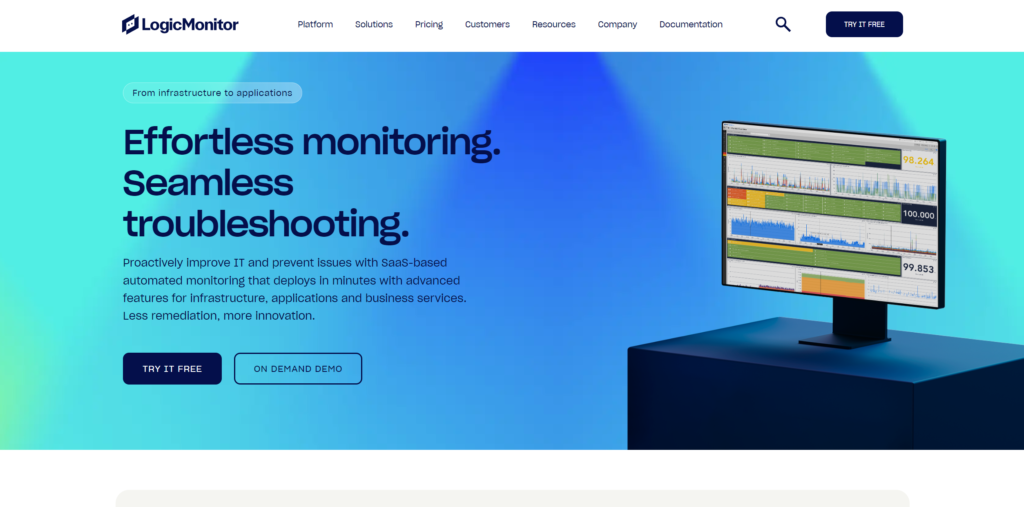Open the Company menu item
The width and height of the screenshot is (1024, 507).
point(617,24)
